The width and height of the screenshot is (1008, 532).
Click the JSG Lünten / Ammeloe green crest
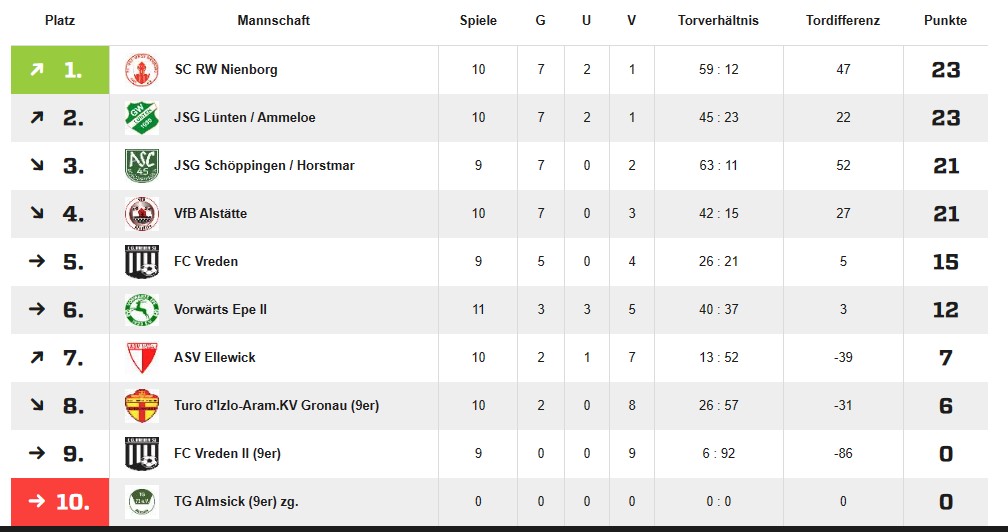(141, 118)
